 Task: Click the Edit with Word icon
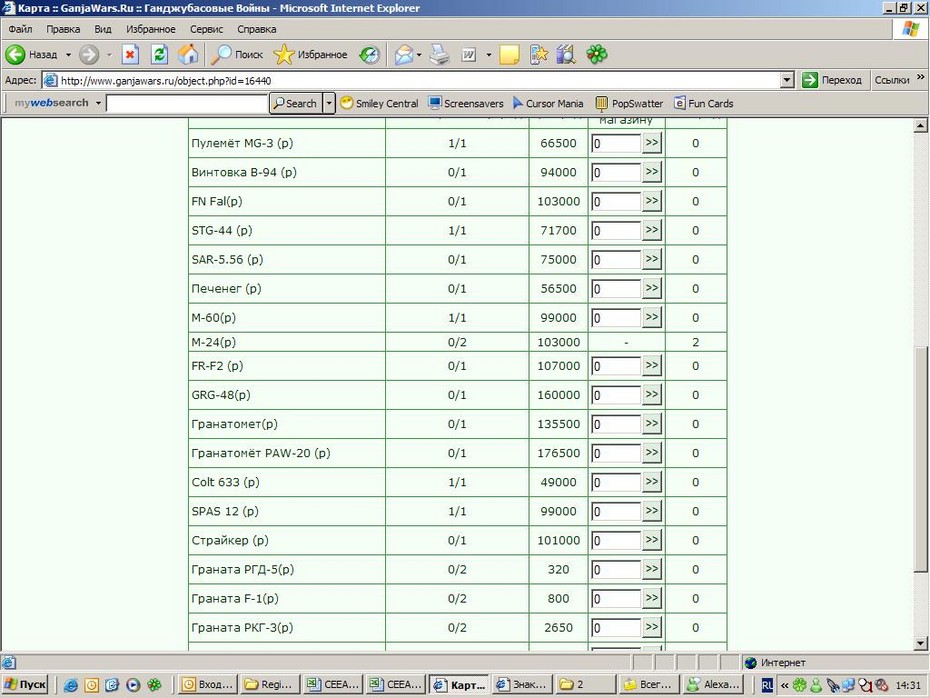tap(469, 55)
